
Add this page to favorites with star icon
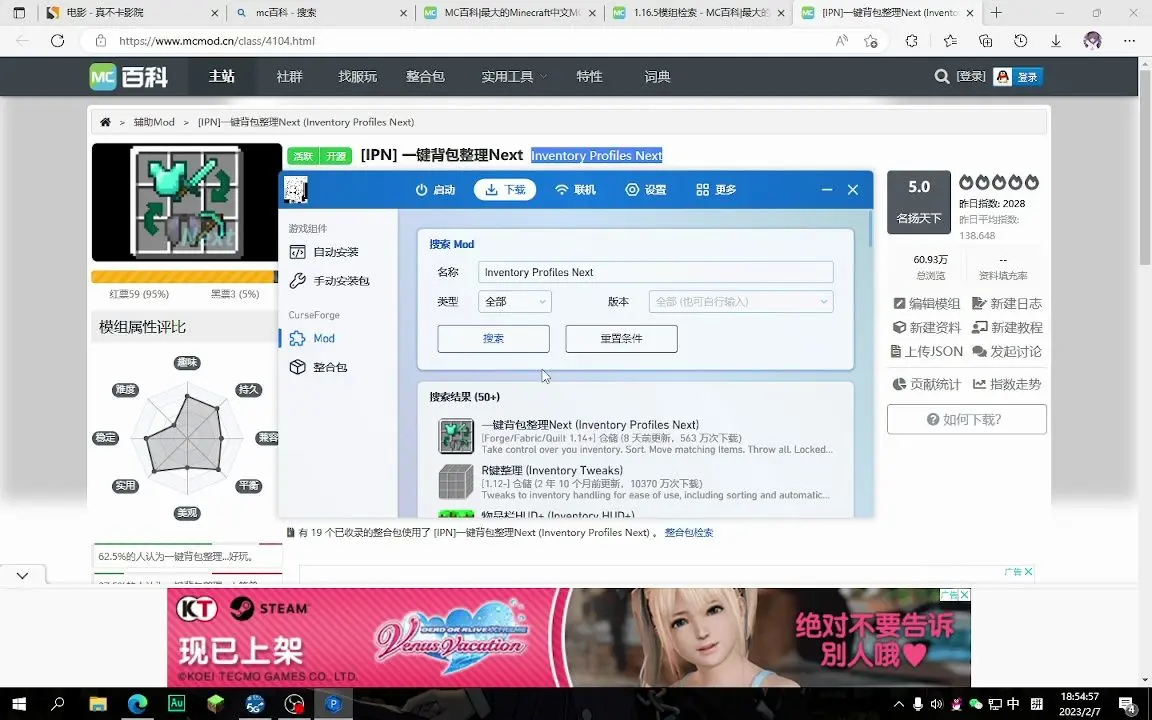click(871, 41)
